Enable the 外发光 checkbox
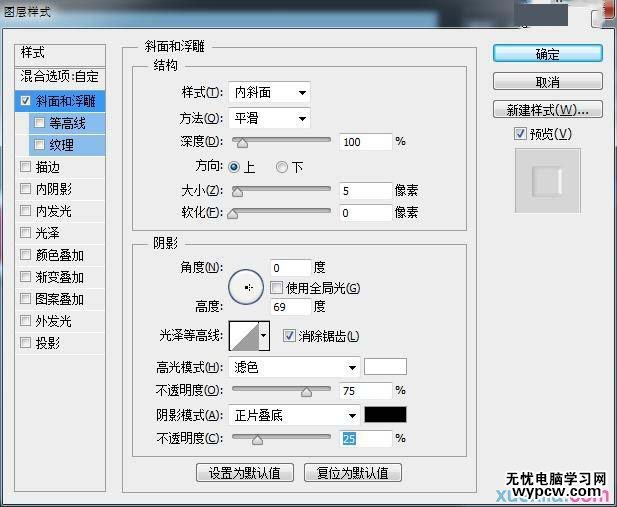This screenshot has width=617, height=507. tap(26, 321)
